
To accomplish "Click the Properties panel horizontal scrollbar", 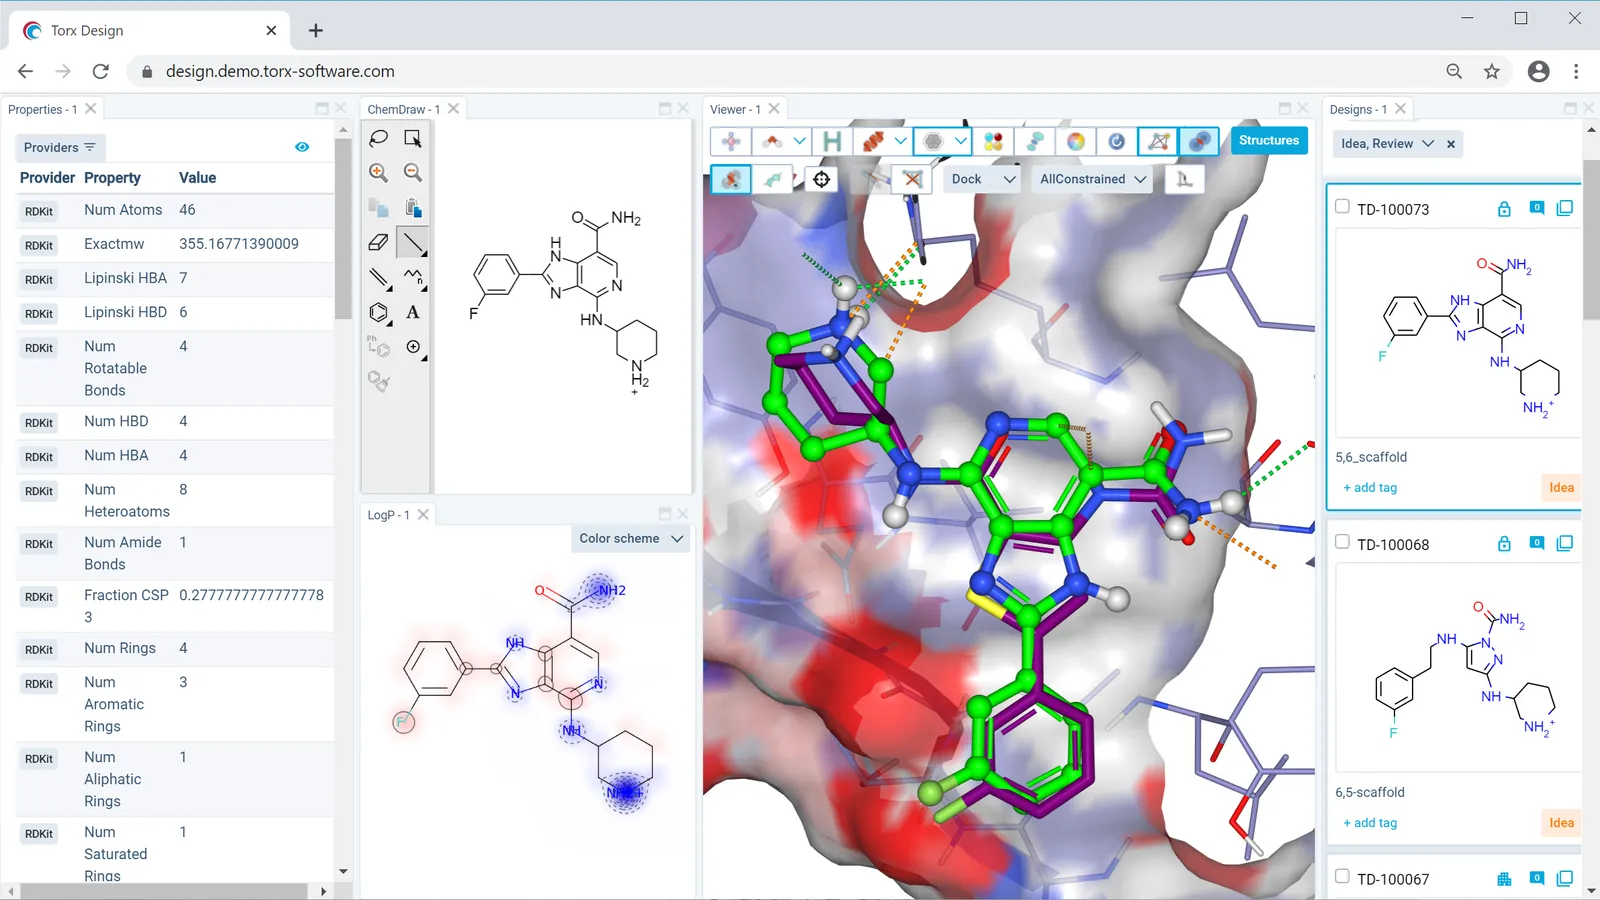I will pyautogui.click(x=165, y=891).
